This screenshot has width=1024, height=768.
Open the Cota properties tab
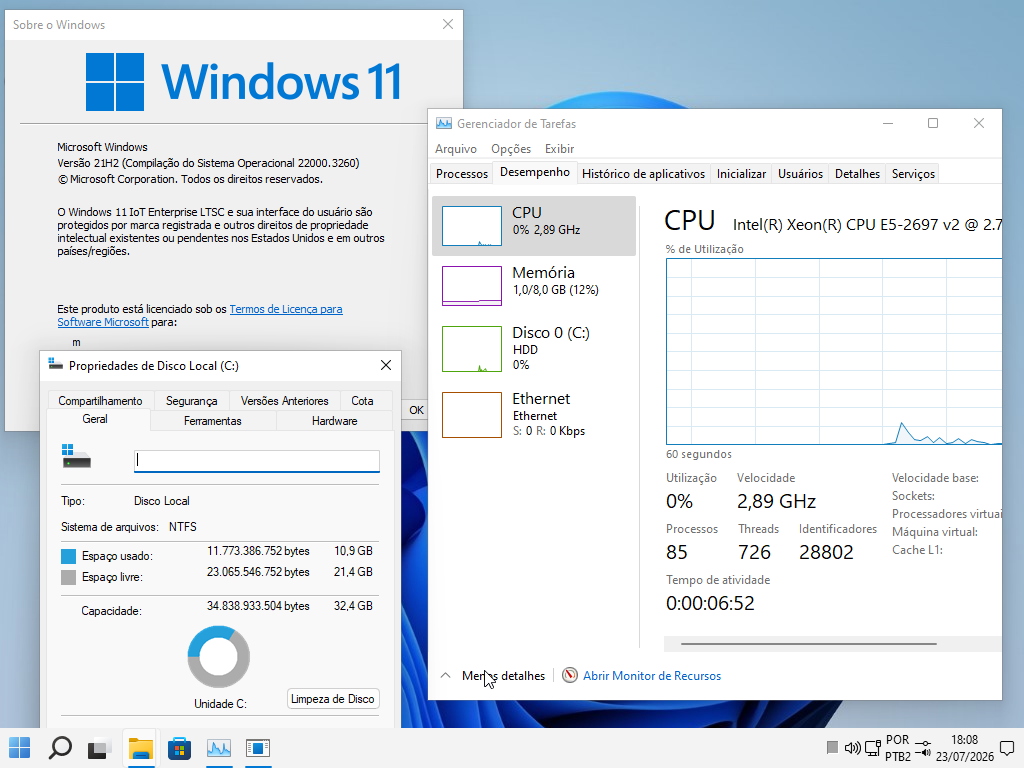[x=362, y=400]
